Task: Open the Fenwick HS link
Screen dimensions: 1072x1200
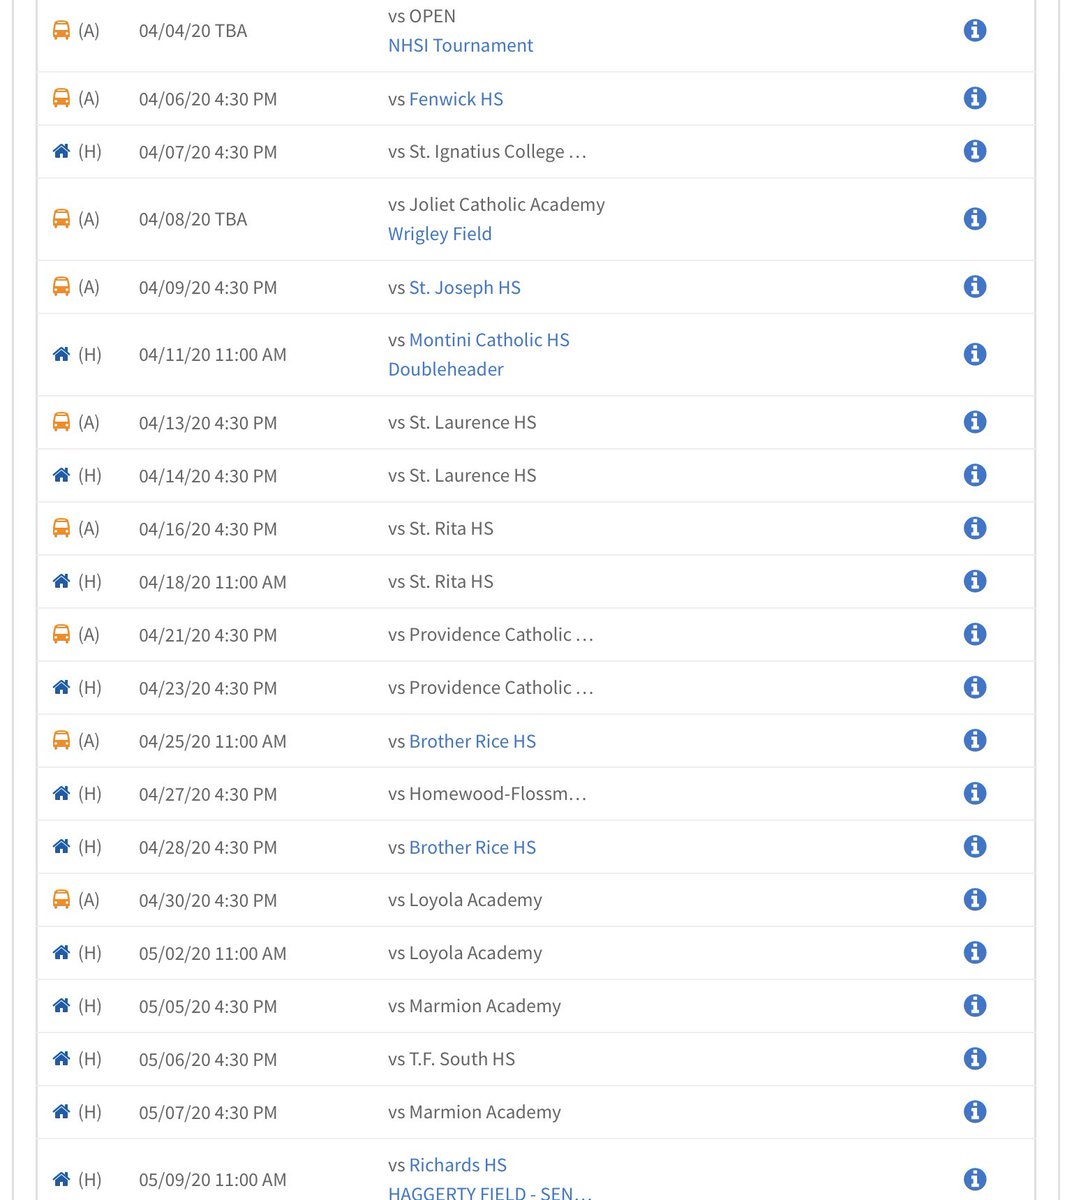Action: coord(456,99)
